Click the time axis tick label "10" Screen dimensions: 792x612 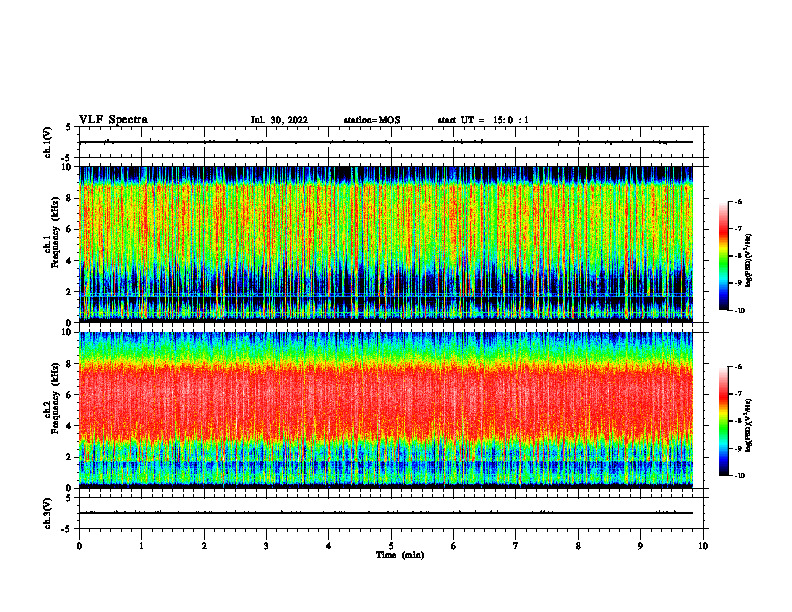pyautogui.click(x=703, y=546)
